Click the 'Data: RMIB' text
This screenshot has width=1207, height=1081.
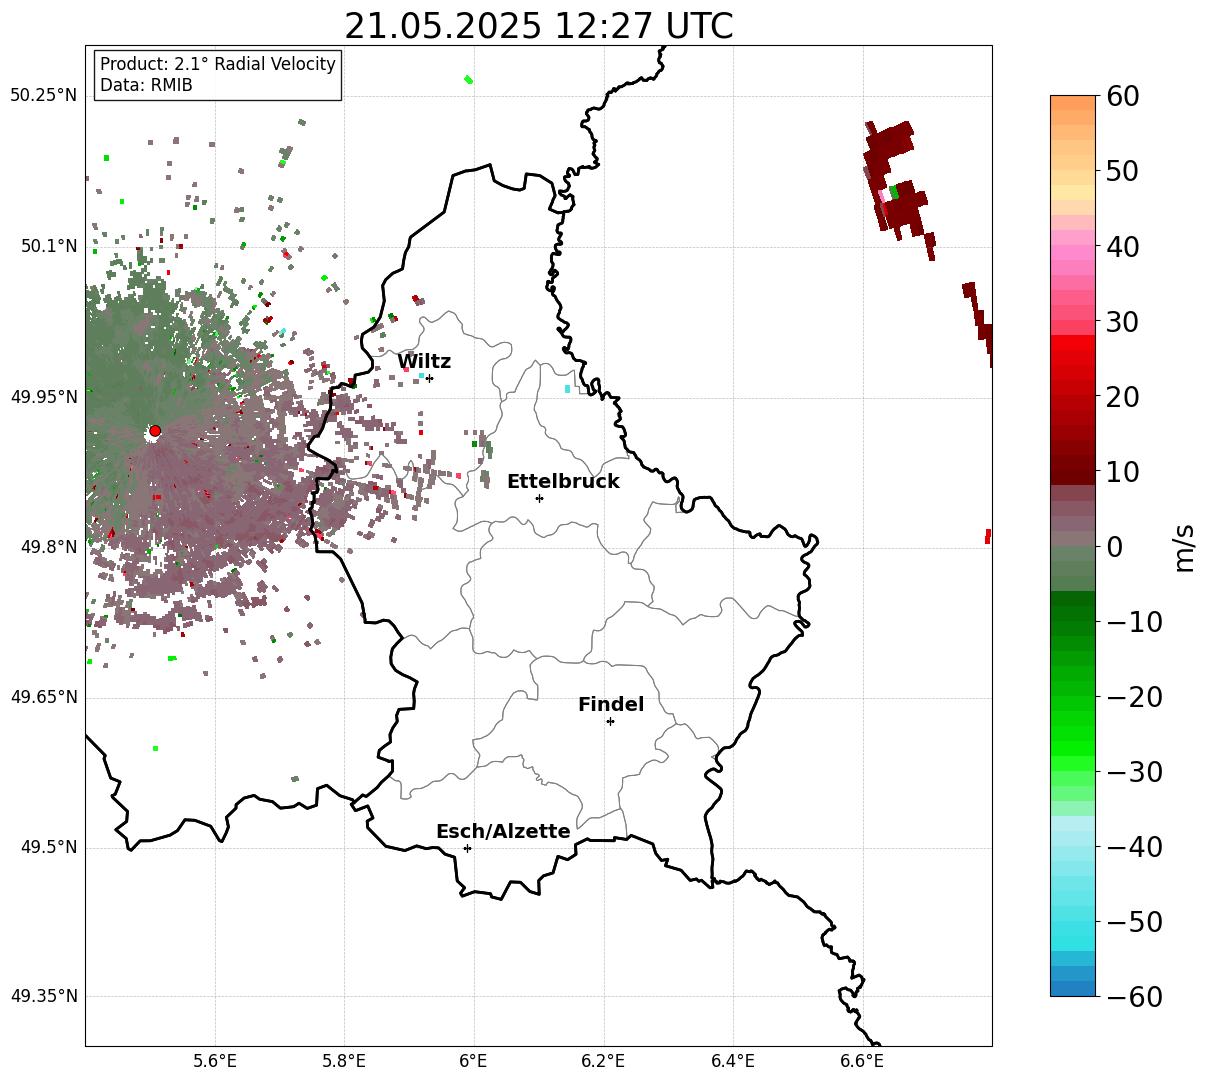point(146,86)
